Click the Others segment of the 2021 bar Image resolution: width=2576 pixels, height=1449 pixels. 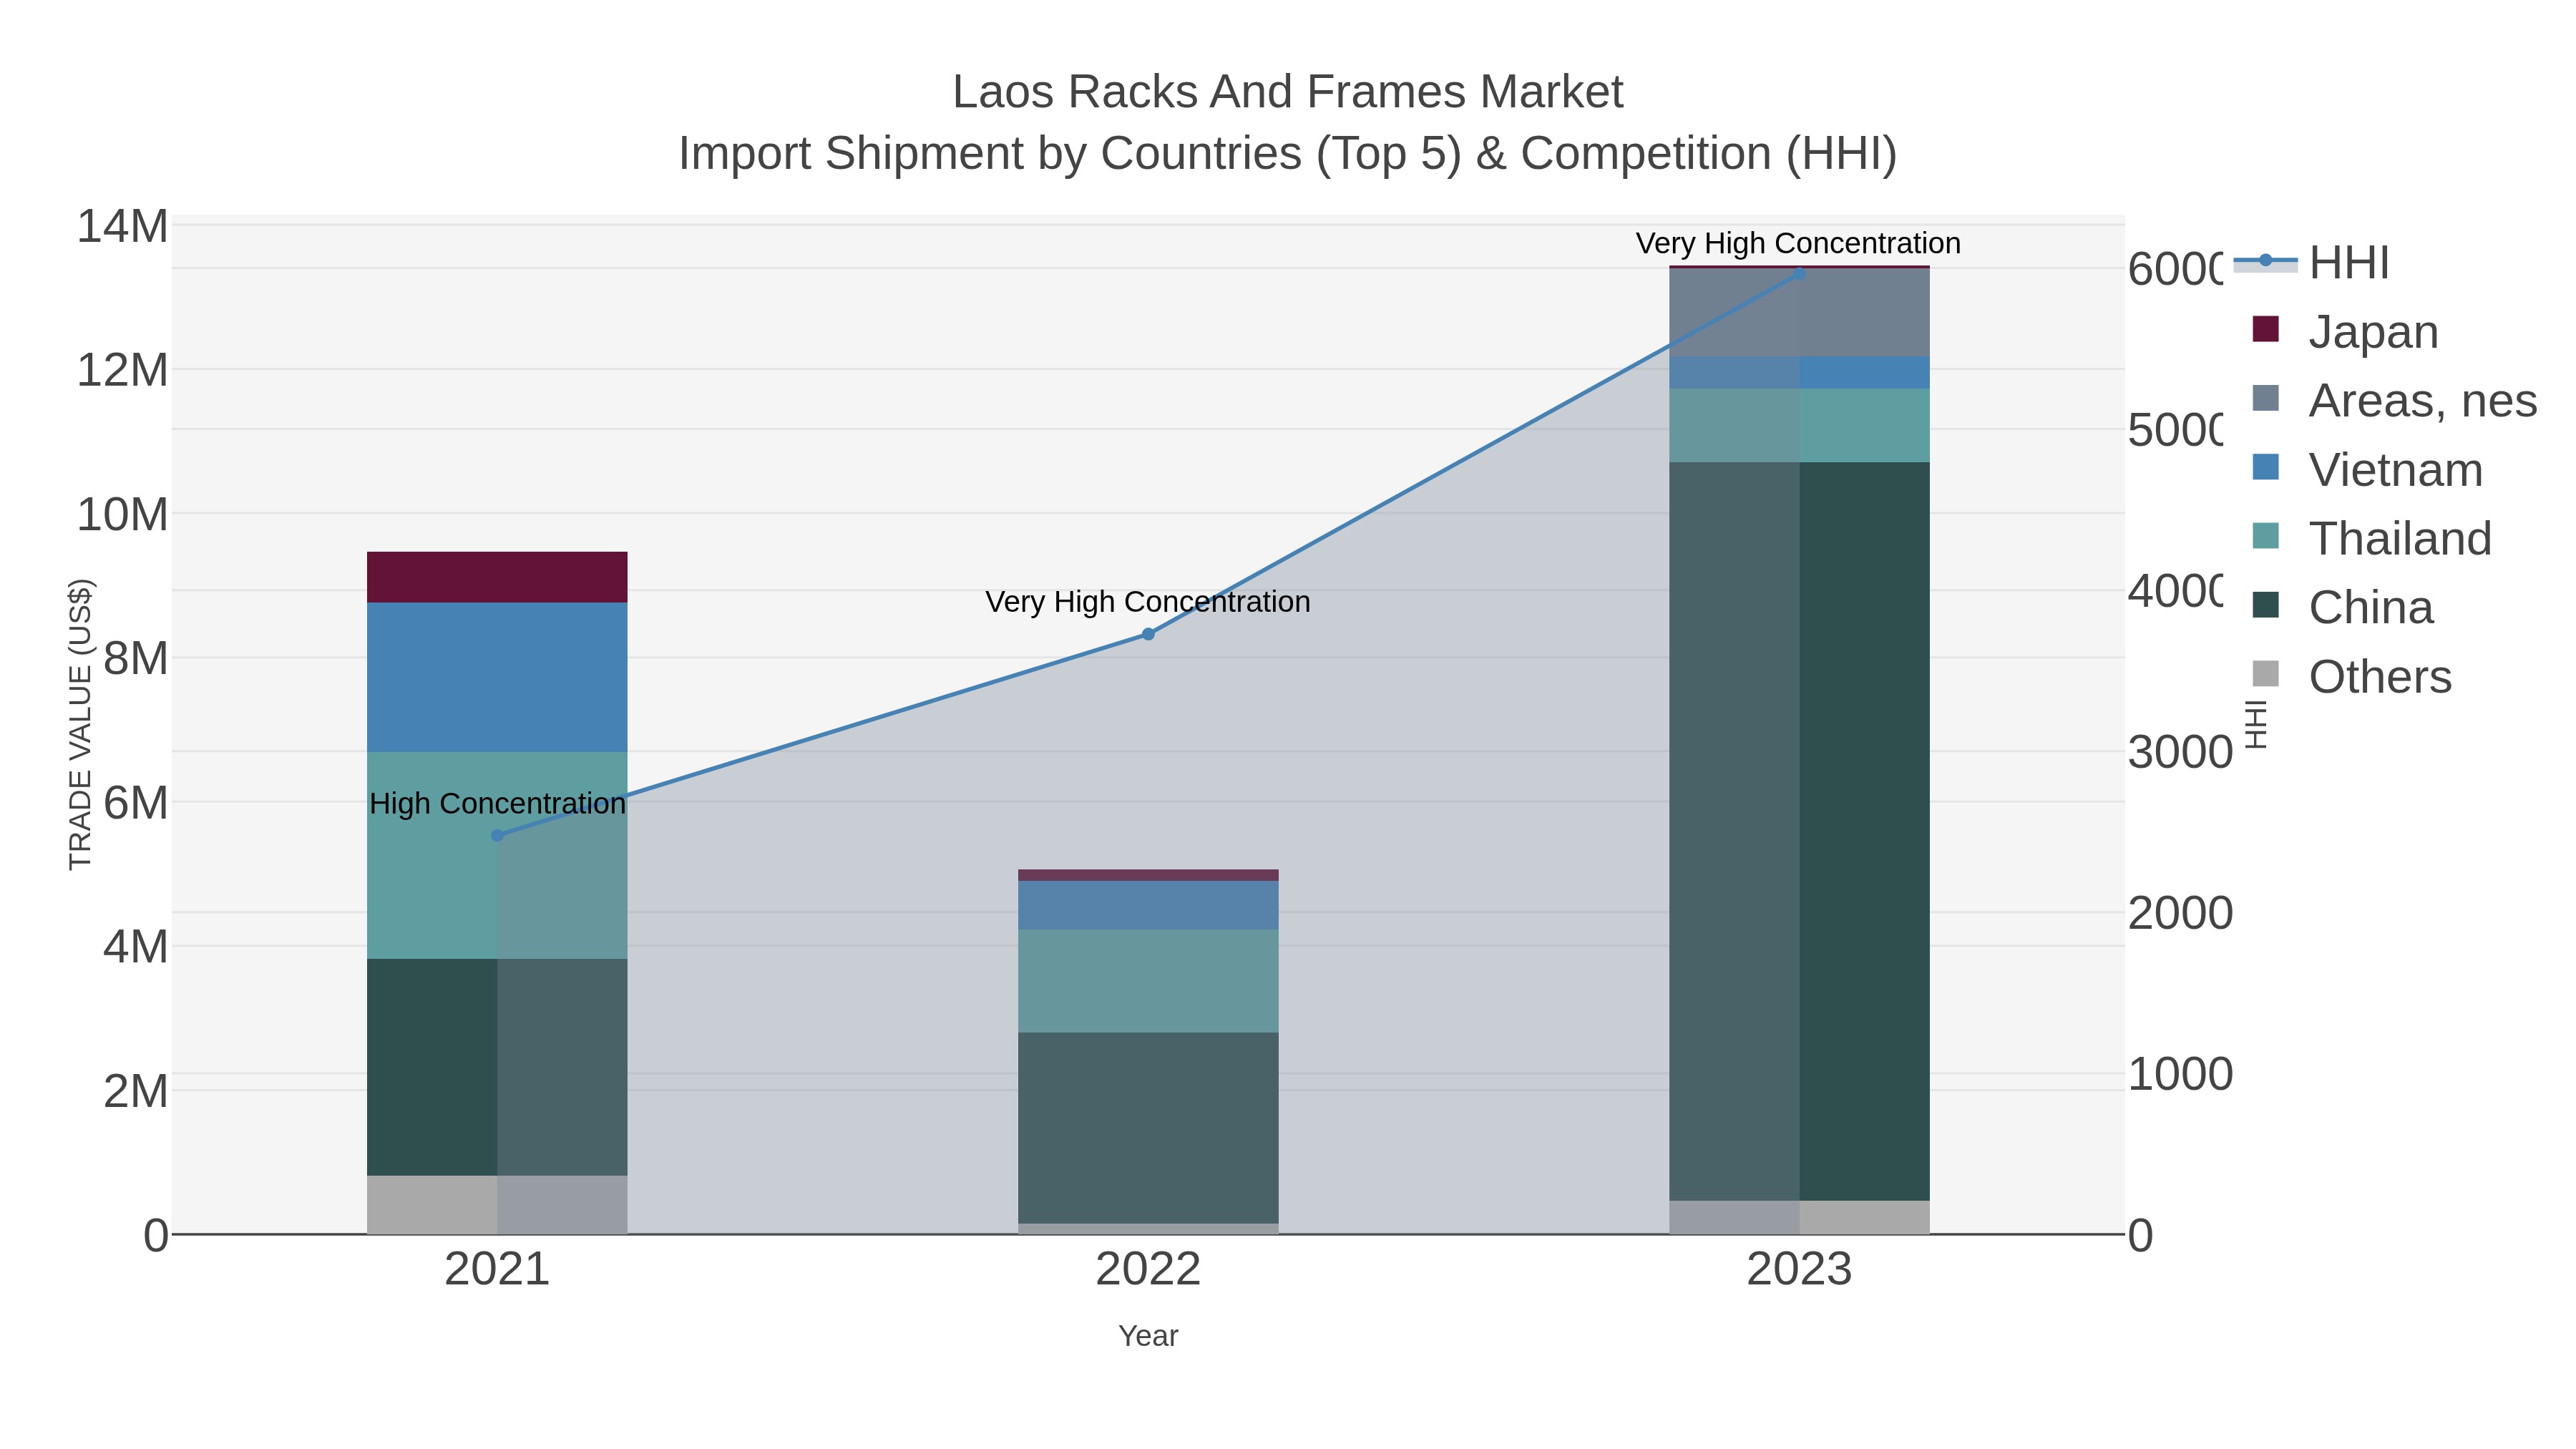click(497, 1205)
